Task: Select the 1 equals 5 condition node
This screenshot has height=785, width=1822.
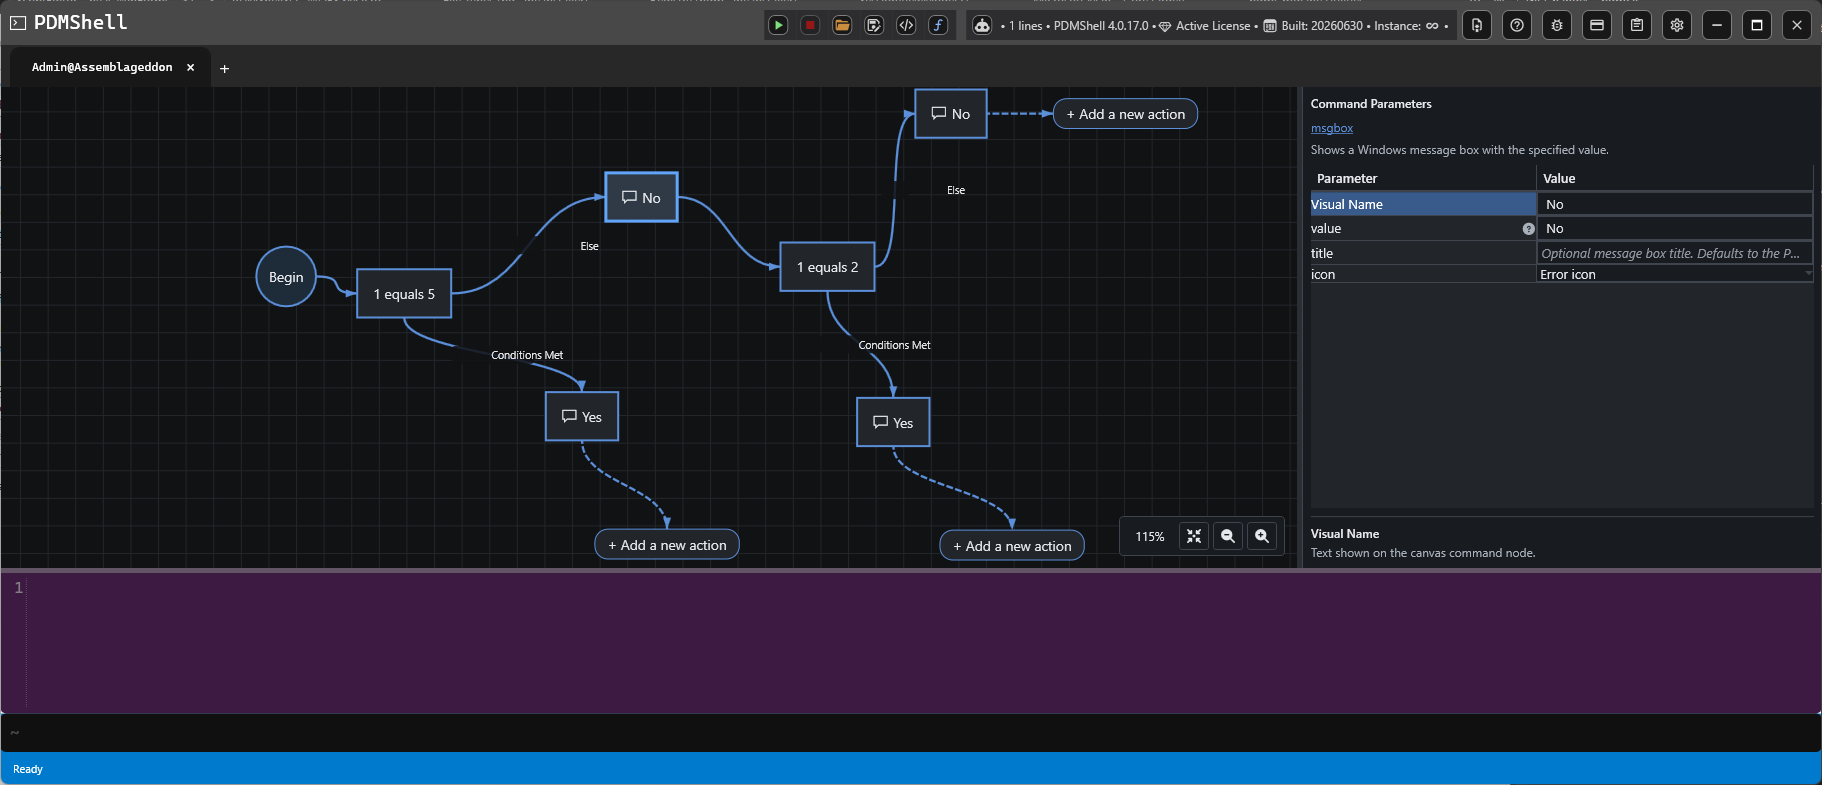Action: [x=404, y=294]
